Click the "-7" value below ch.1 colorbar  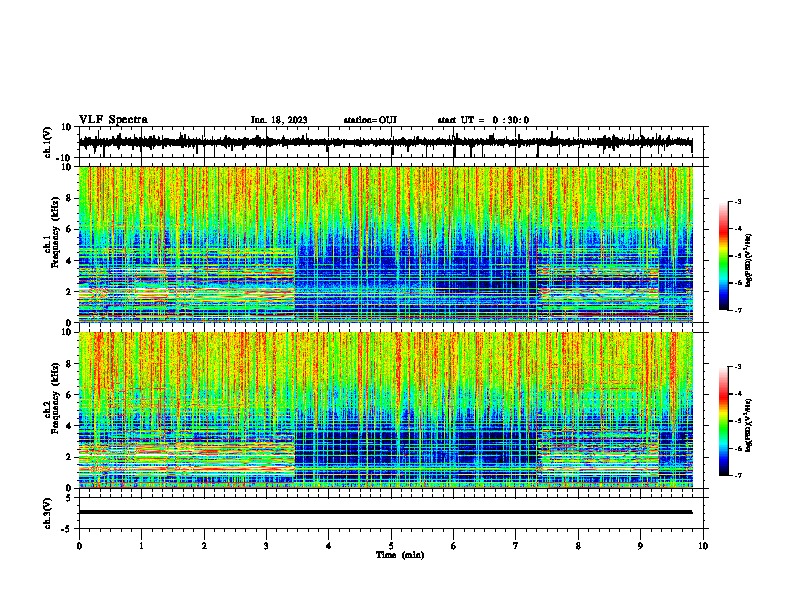tap(737, 310)
